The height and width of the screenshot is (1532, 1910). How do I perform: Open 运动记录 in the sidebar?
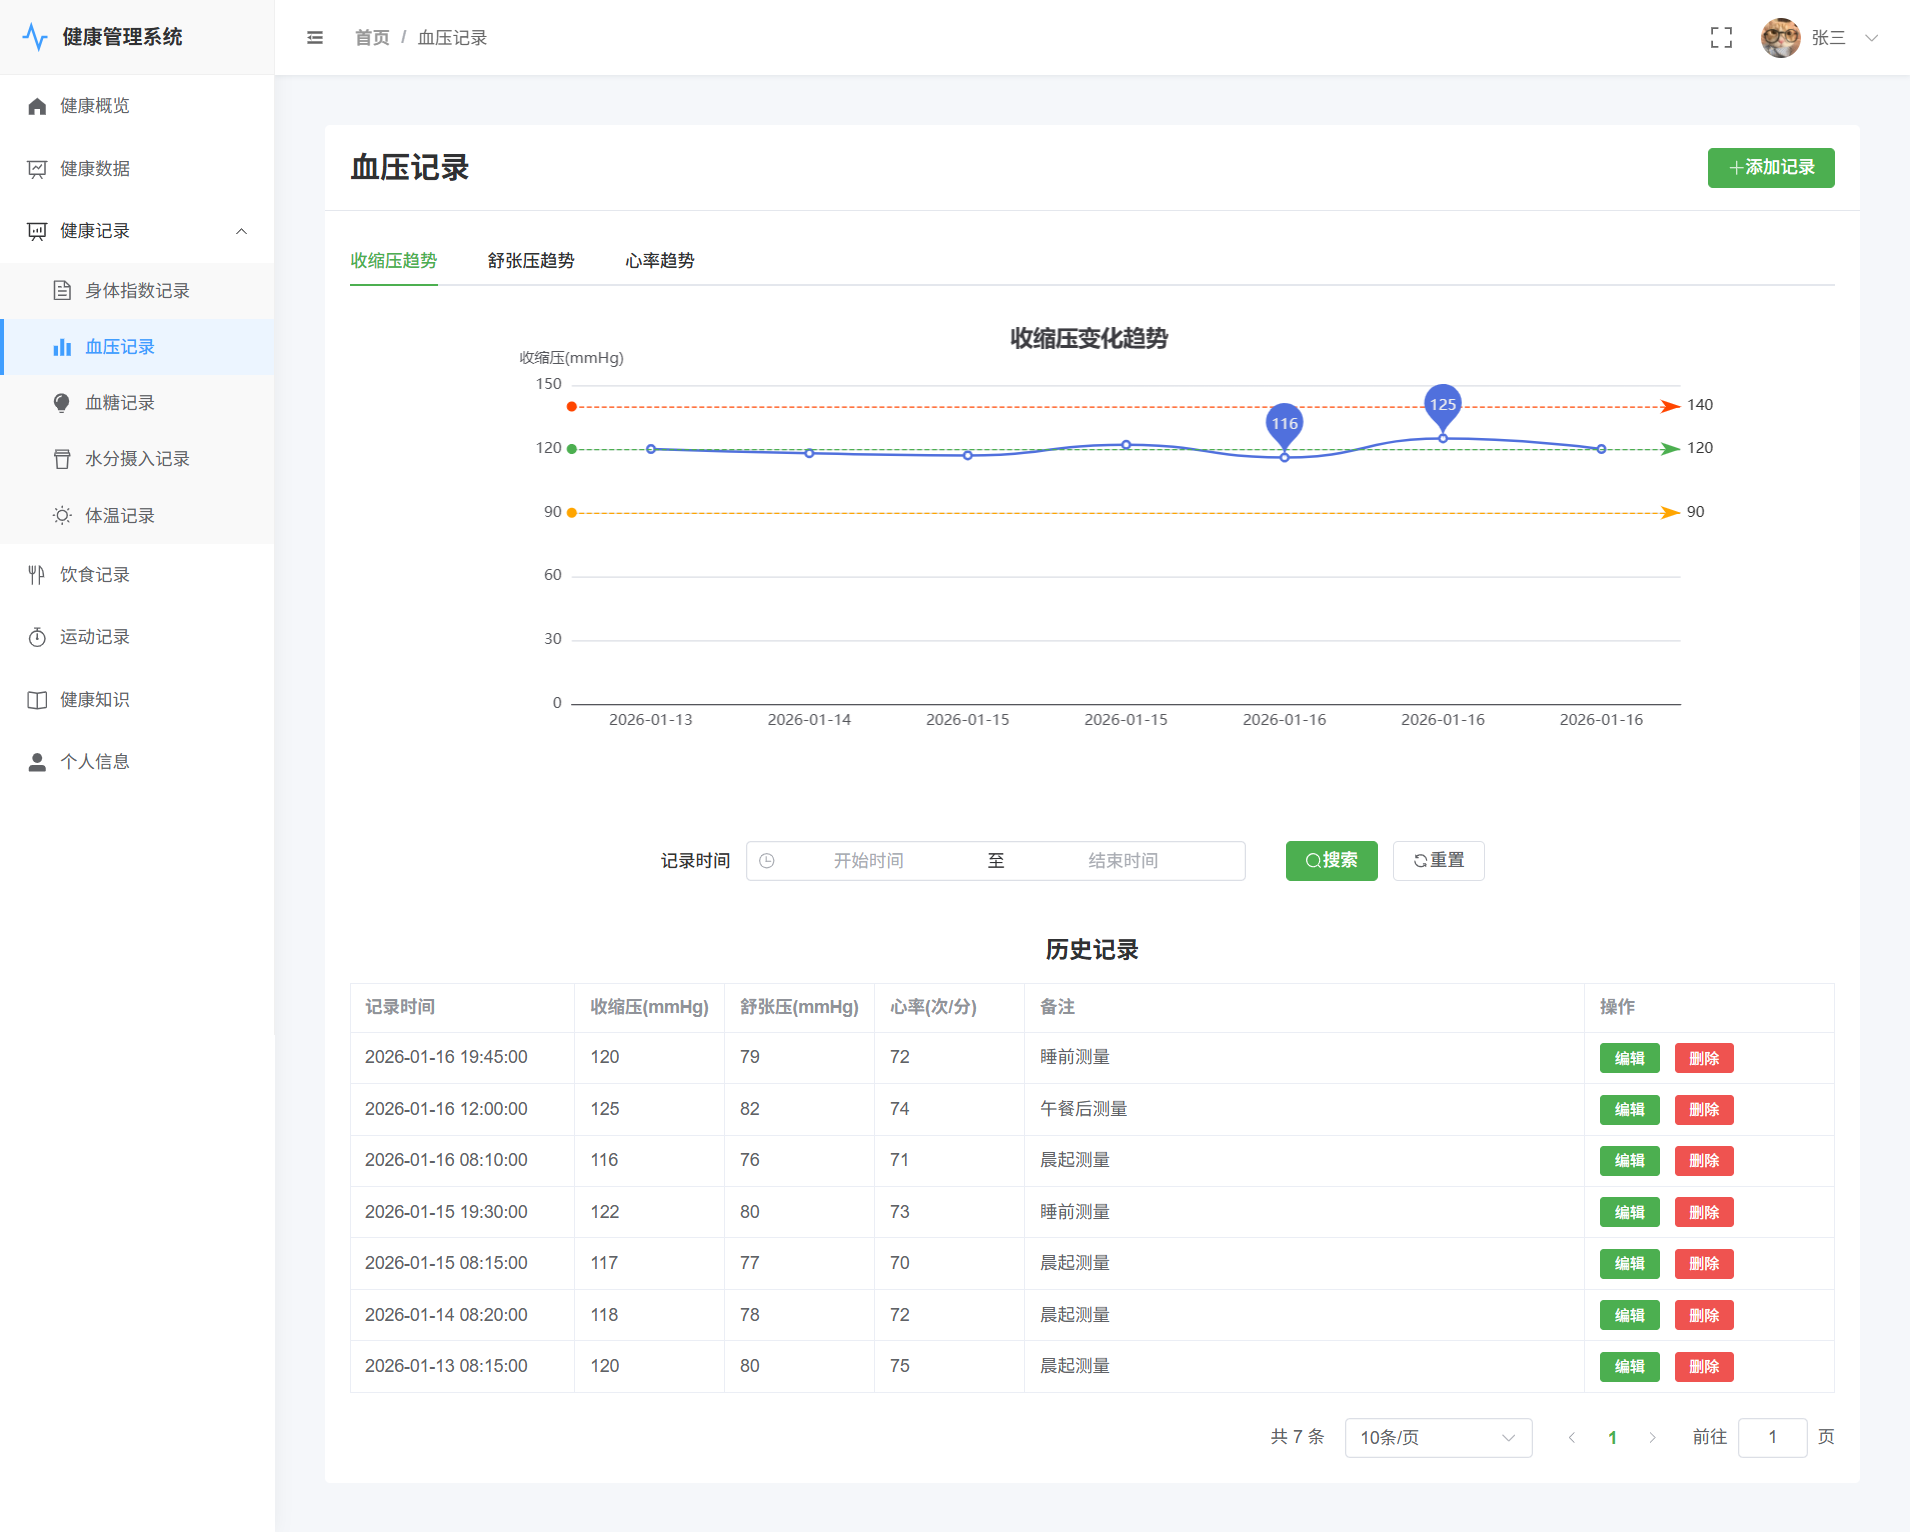95,637
